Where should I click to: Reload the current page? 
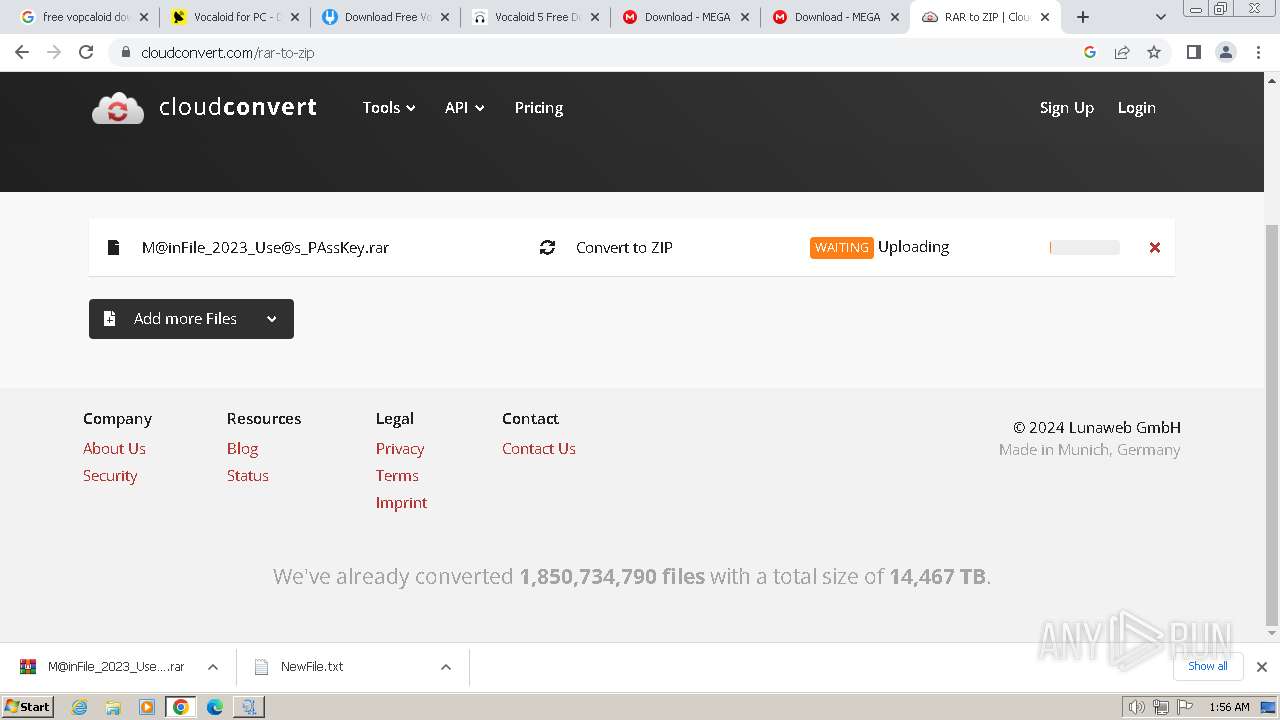tap(86, 52)
